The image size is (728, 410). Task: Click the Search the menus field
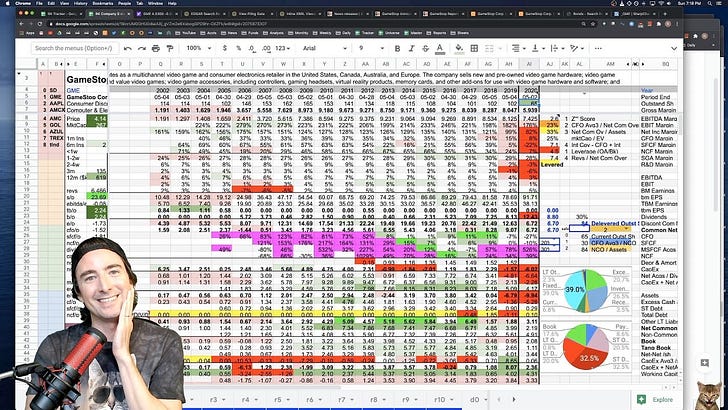(75, 48)
